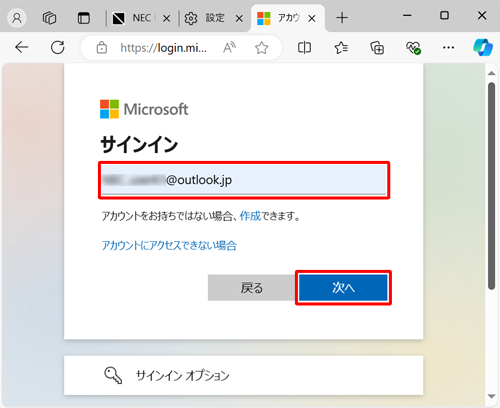500x408 pixels.
Task: Click the Microsoft logo
Action: [144, 109]
